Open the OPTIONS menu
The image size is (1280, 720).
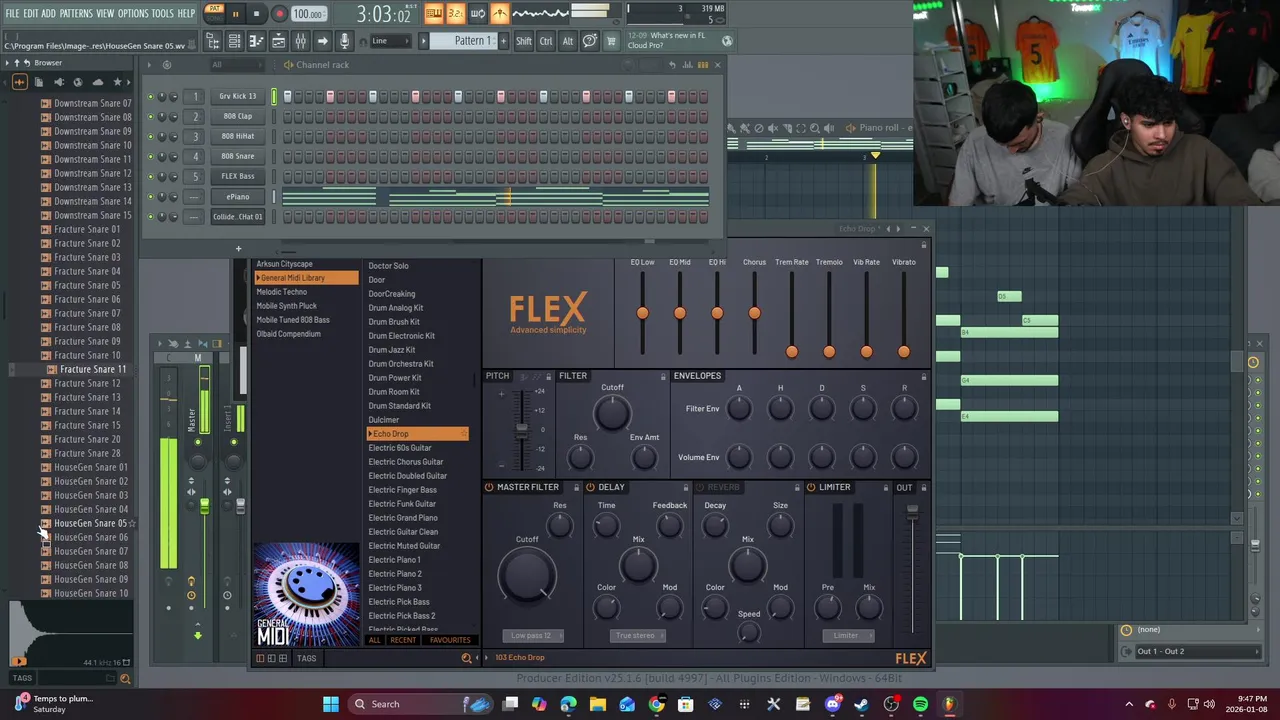(x=133, y=13)
